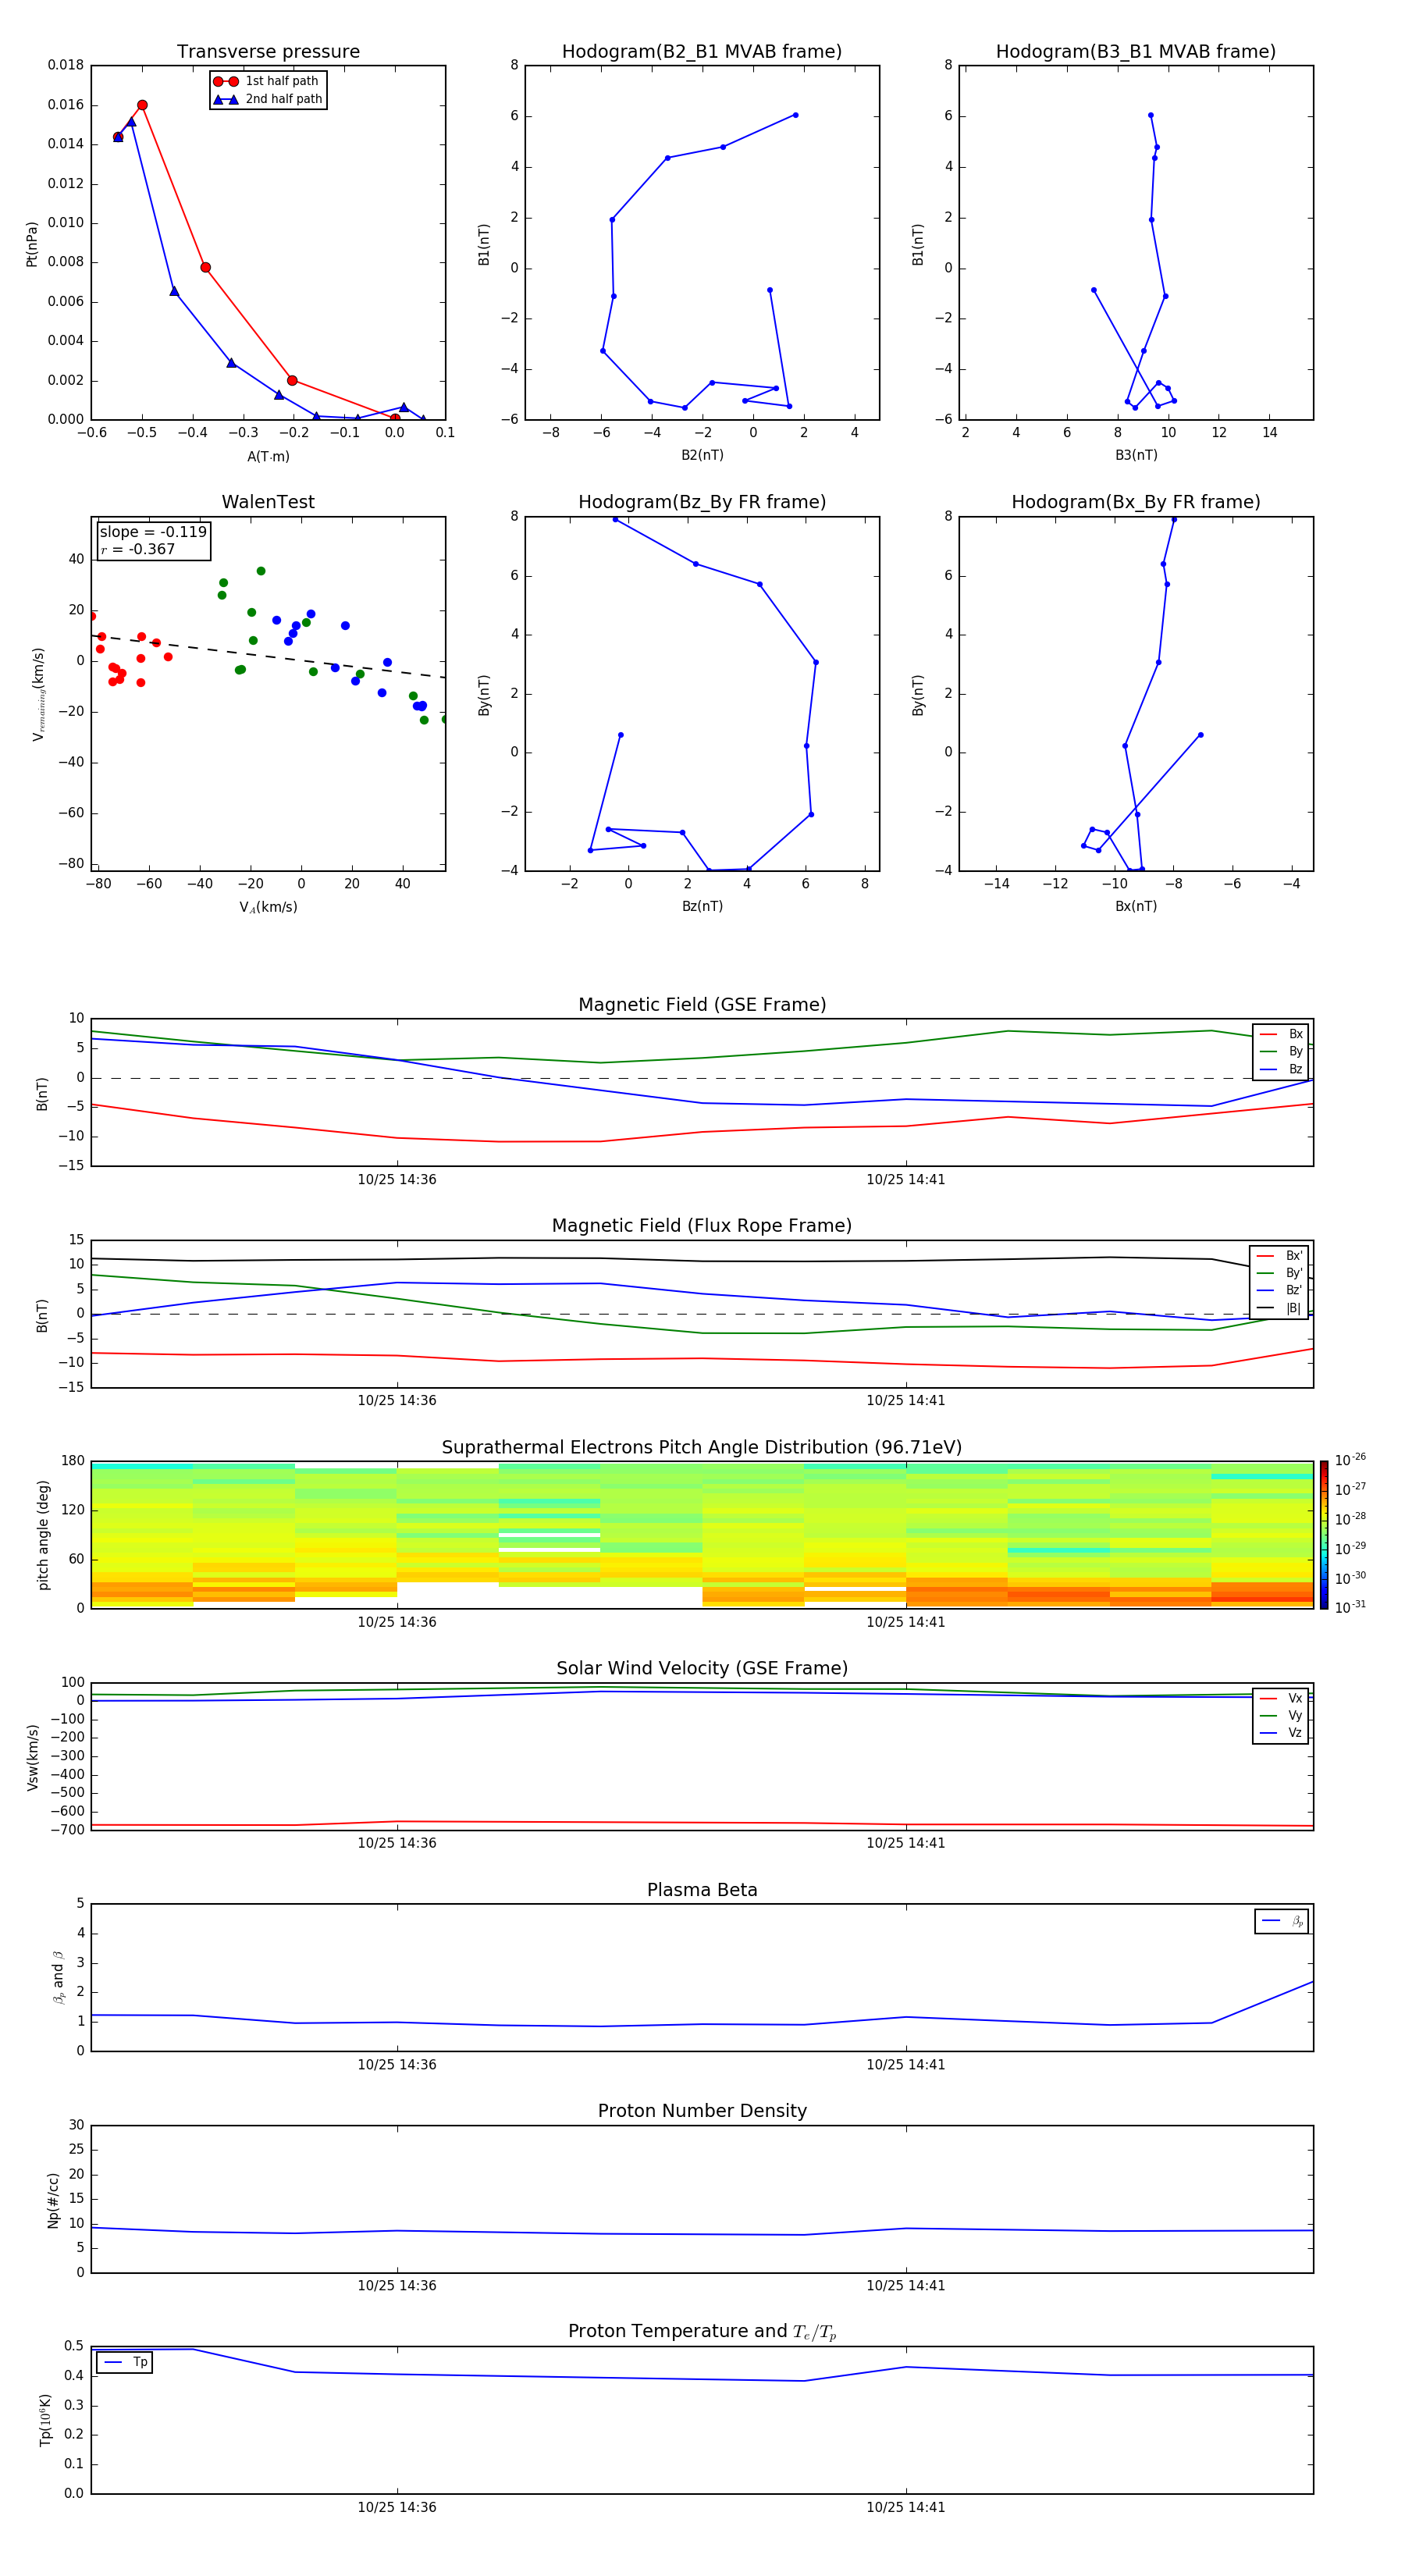Image resolution: width=1405 pixels, height=2576 pixels.
Task: Click the 'Bx(nT)' x-axis label
Action: click(1136, 906)
